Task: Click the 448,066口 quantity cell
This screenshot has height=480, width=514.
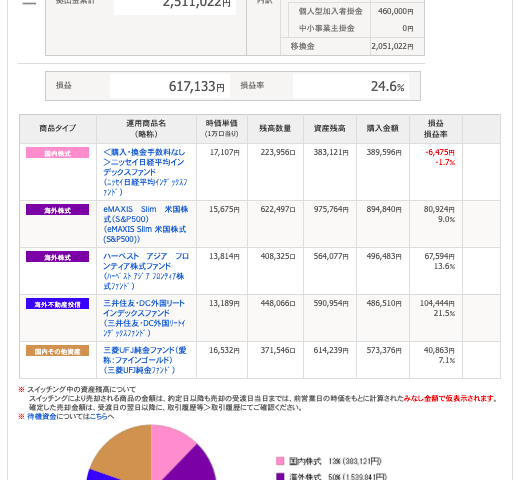Action: [x=278, y=303]
